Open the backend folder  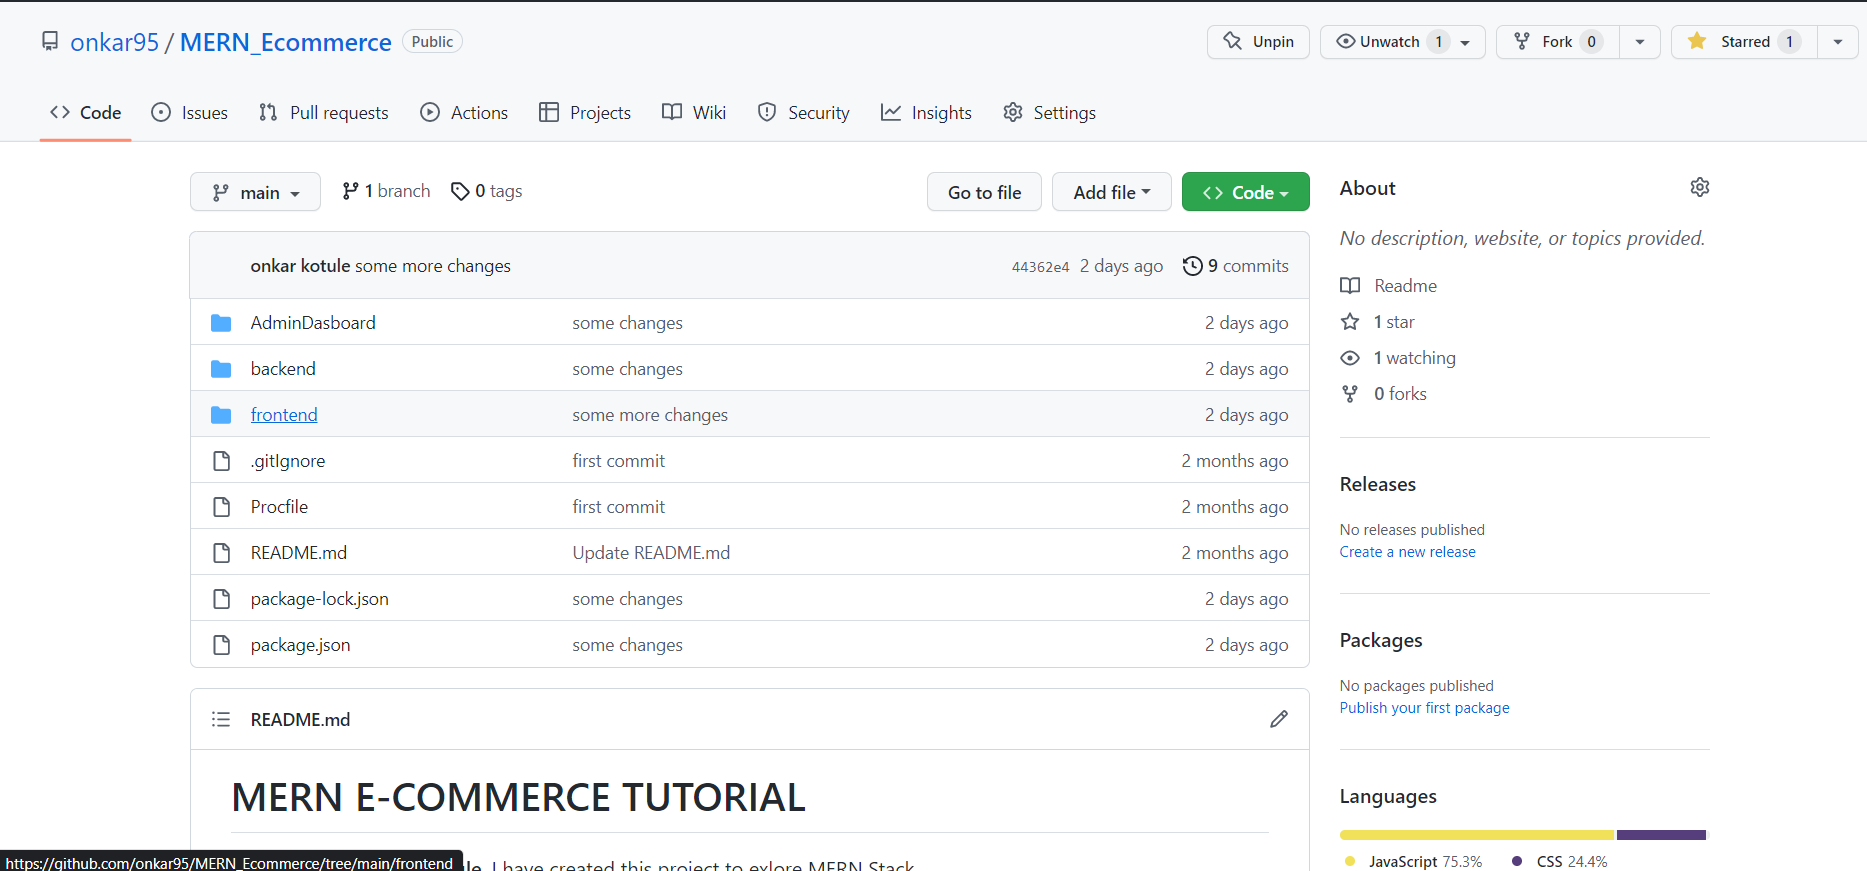tap(283, 369)
